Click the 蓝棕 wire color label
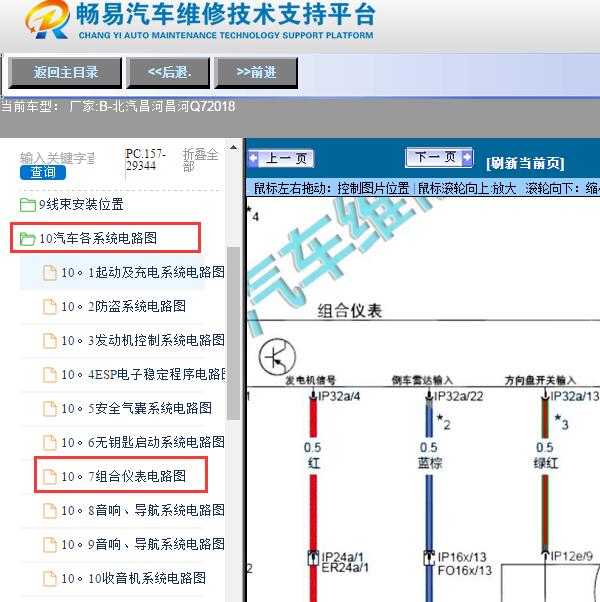600x602 pixels. 430,463
